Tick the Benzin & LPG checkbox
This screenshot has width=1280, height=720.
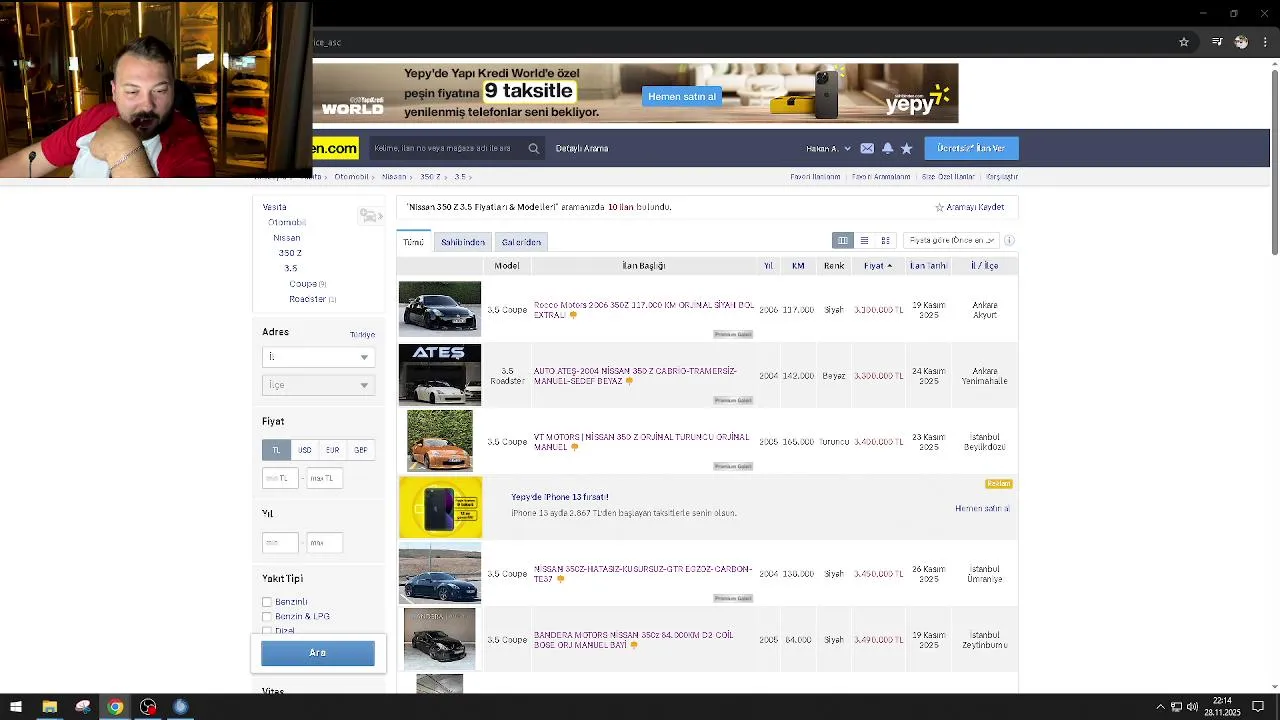point(267,617)
